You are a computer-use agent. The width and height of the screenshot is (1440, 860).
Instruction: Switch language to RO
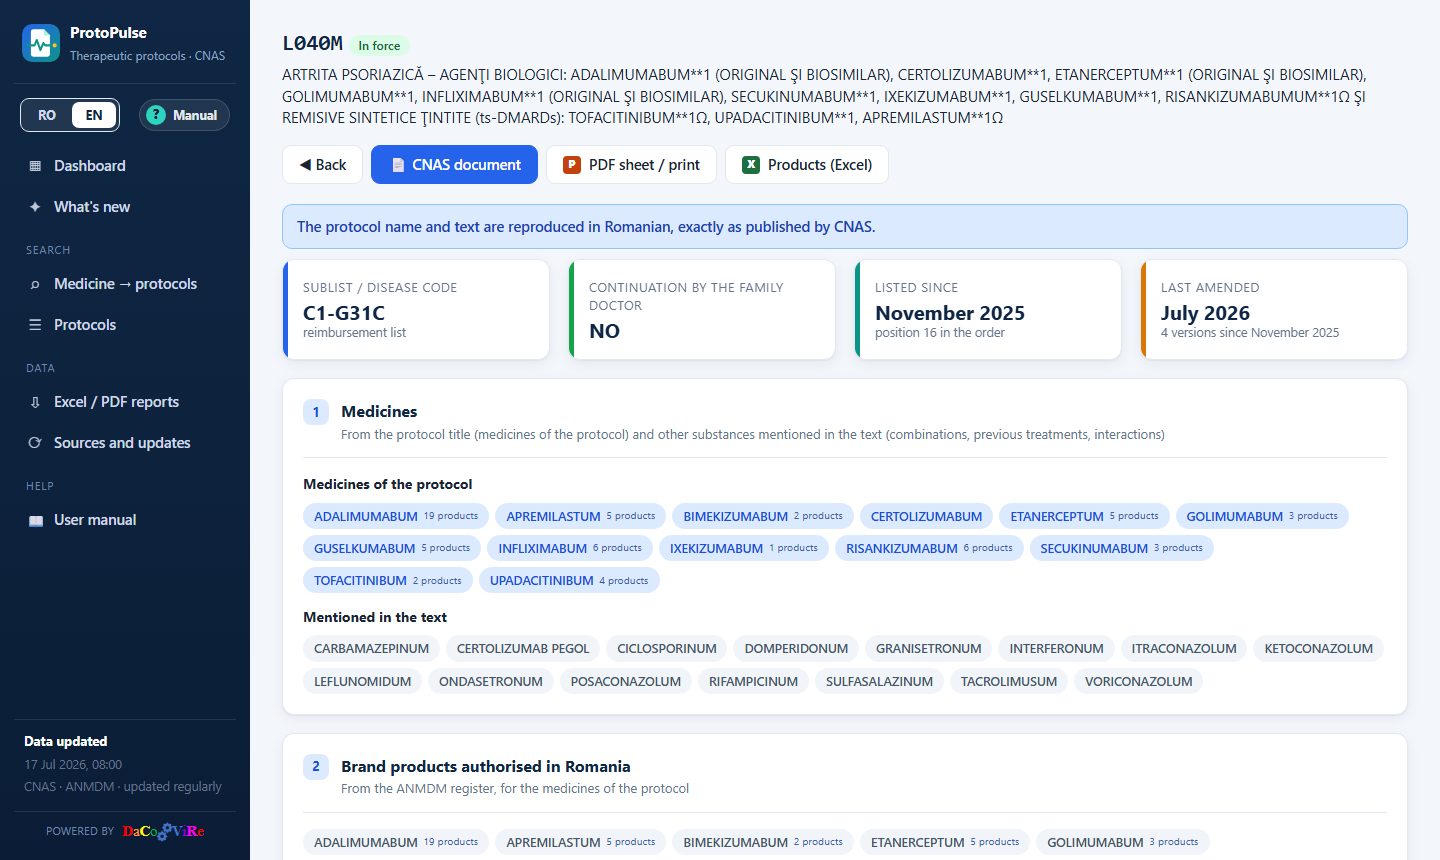[47, 115]
